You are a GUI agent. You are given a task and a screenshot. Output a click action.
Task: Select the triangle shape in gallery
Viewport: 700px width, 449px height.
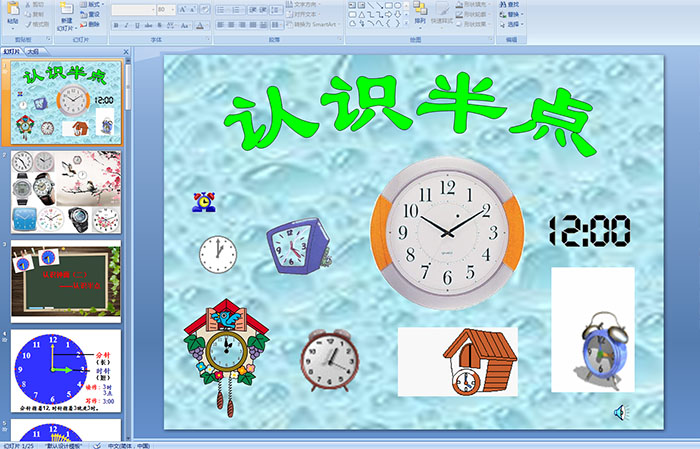(361, 15)
